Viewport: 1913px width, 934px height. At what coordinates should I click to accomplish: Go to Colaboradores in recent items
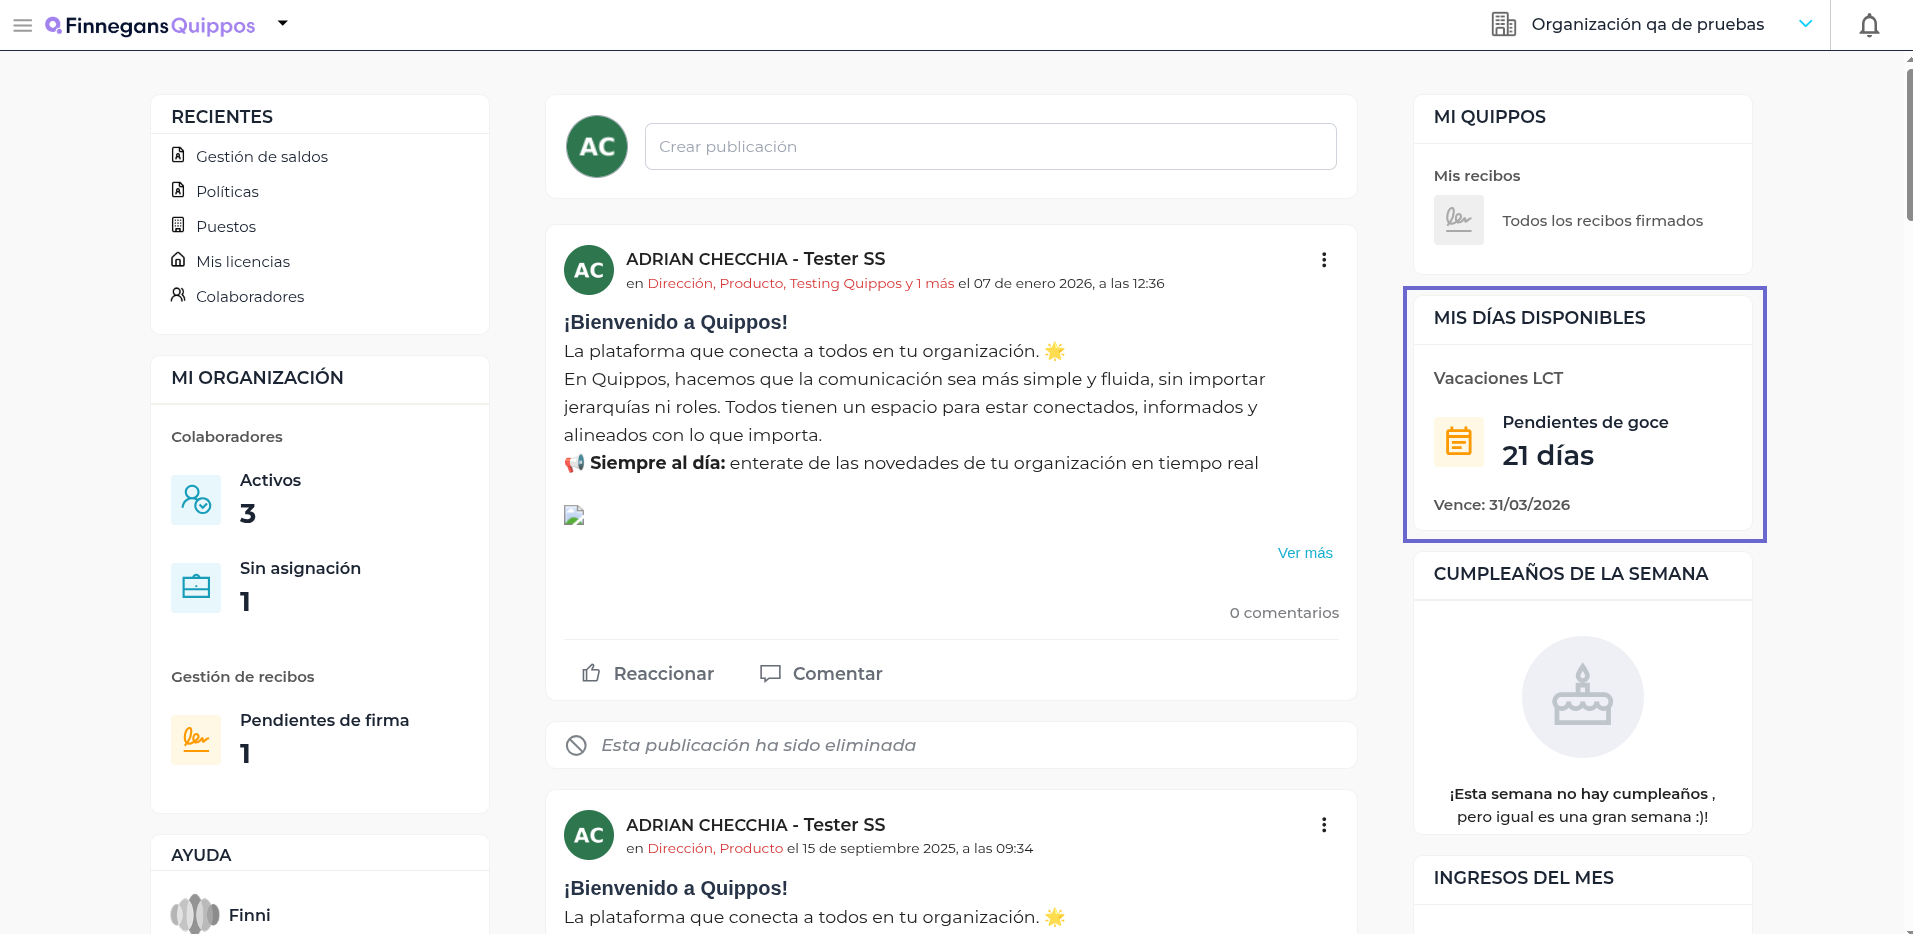[249, 297]
